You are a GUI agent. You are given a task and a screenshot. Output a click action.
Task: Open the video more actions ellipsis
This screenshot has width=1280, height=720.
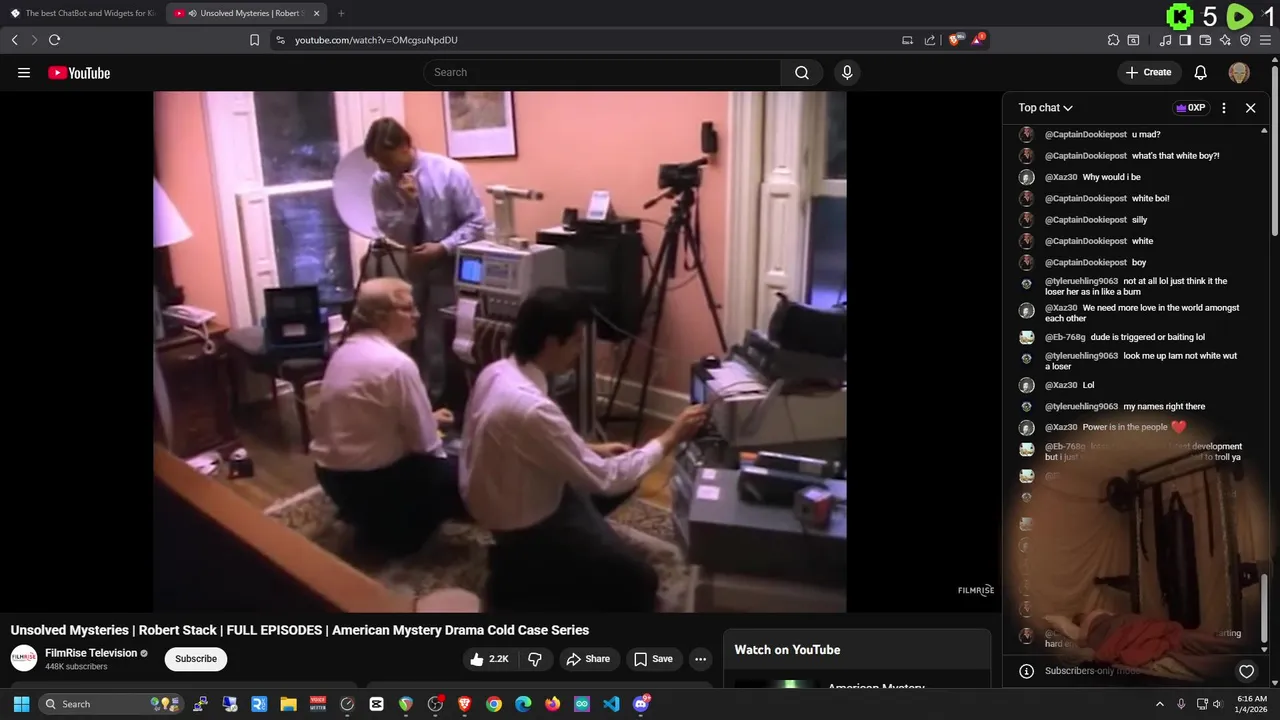coord(700,659)
